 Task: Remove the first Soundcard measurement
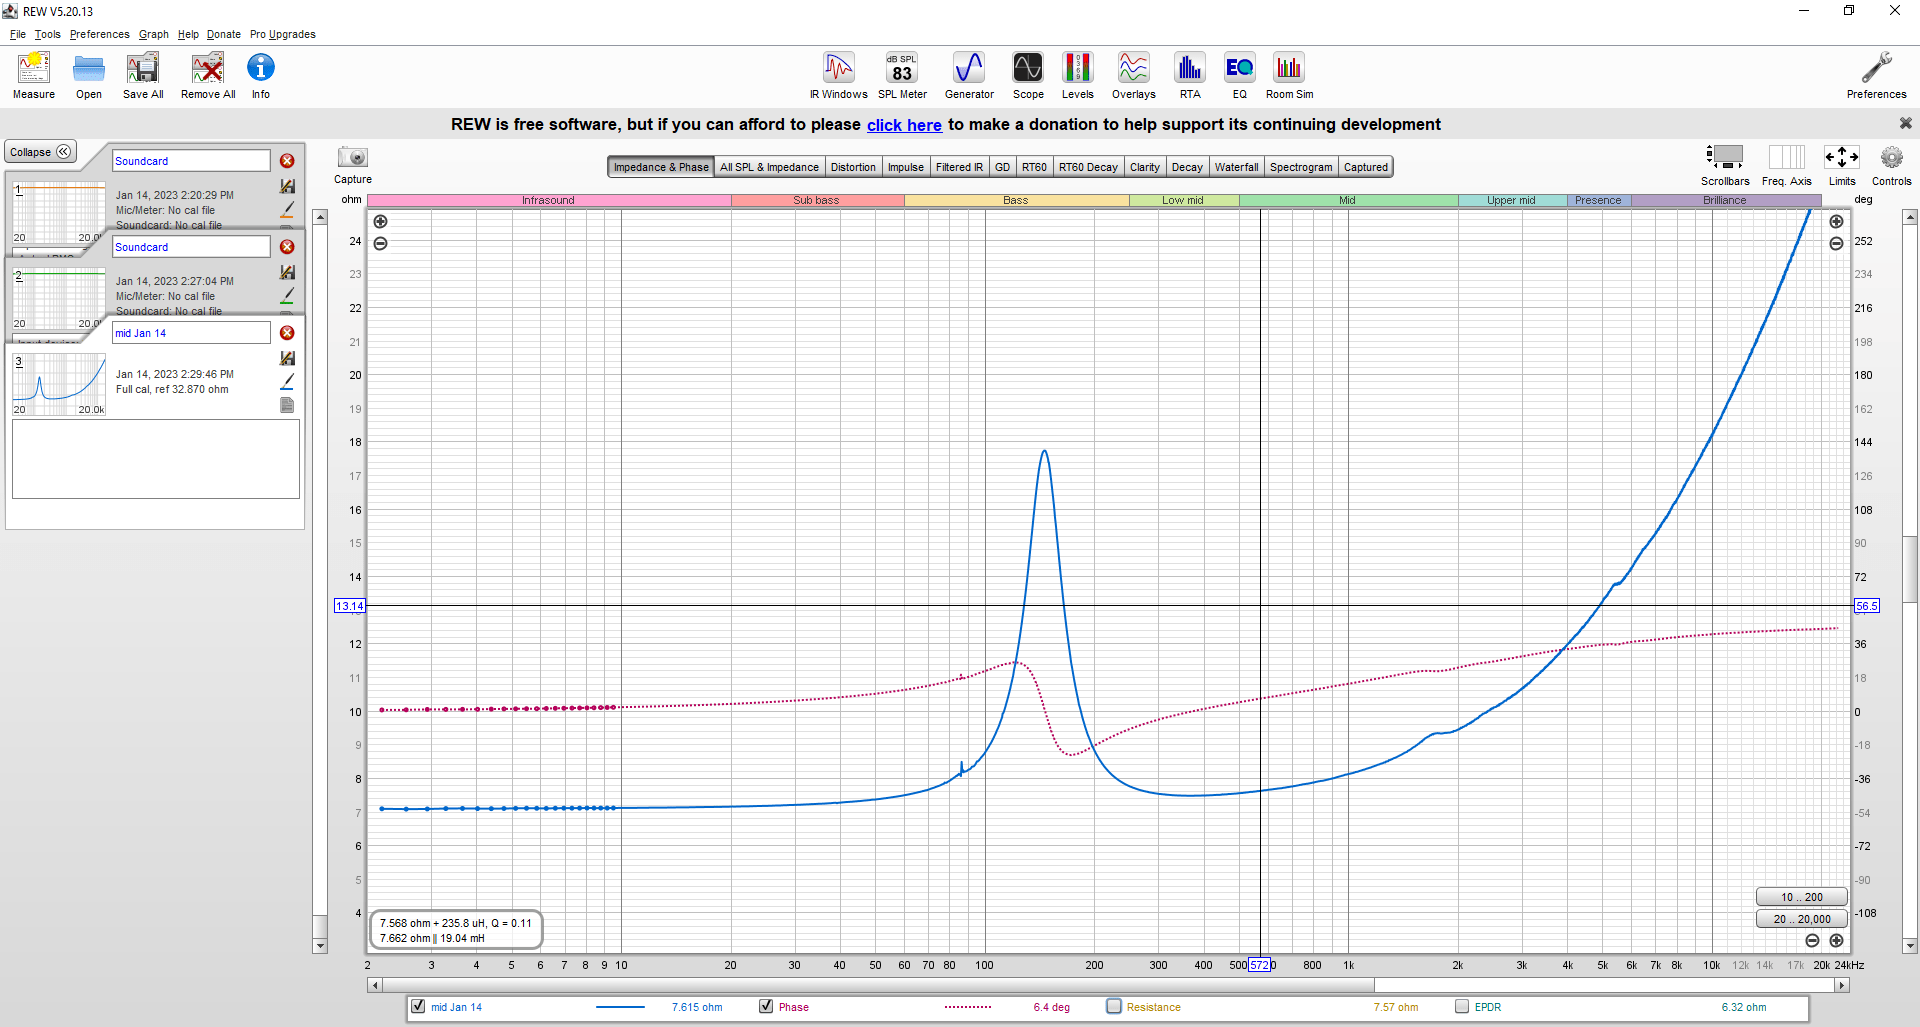tap(287, 161)
